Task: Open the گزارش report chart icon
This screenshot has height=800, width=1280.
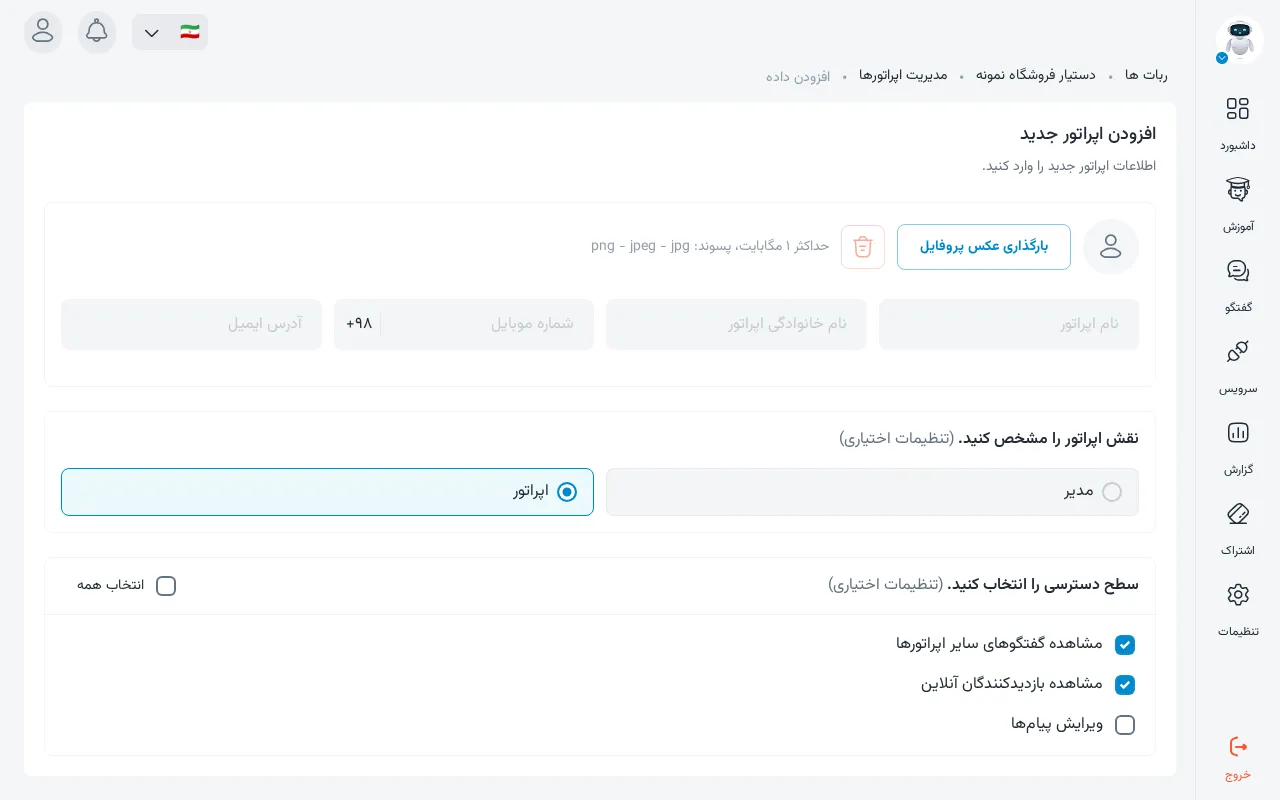Action: 1238,433
